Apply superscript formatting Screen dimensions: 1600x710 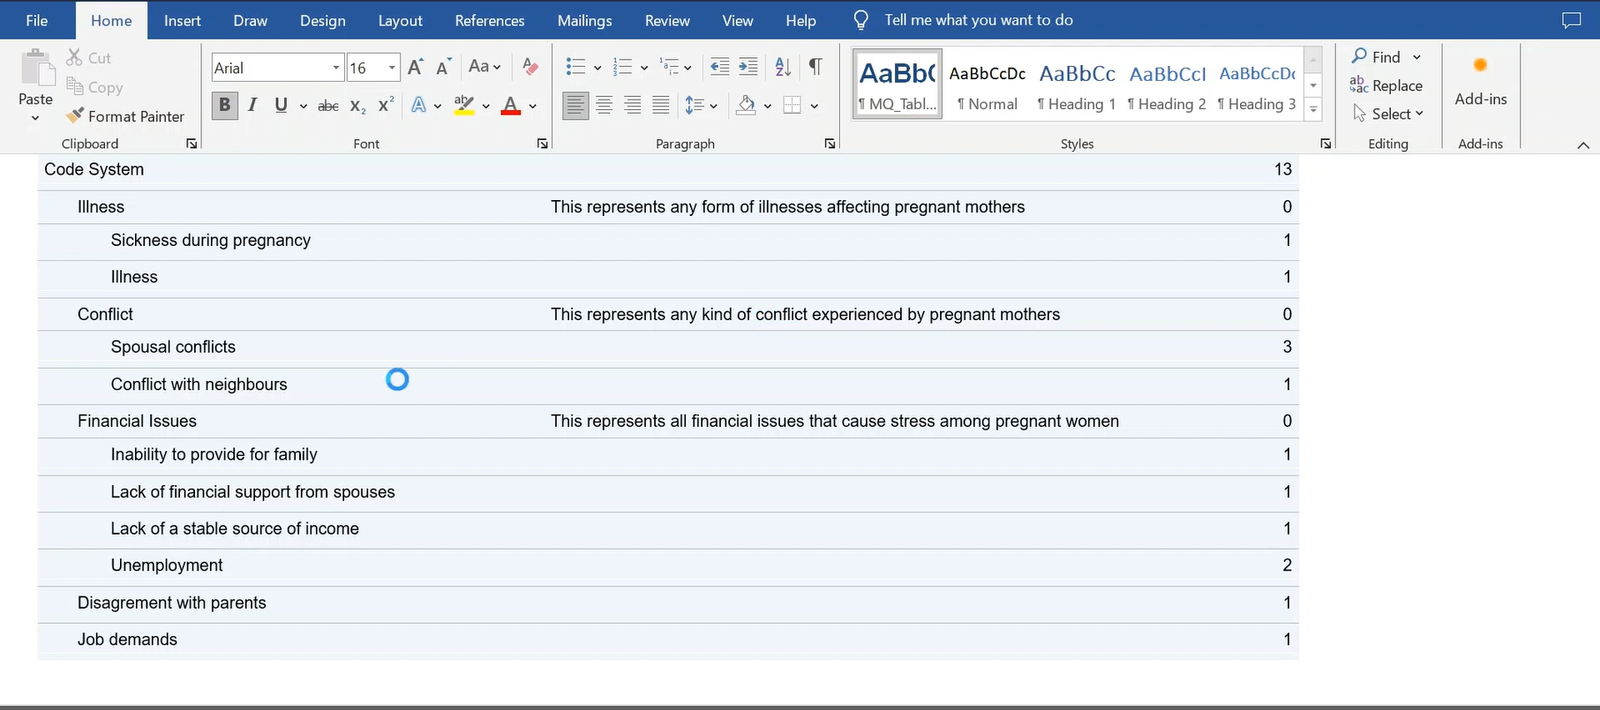pos(386,105)
